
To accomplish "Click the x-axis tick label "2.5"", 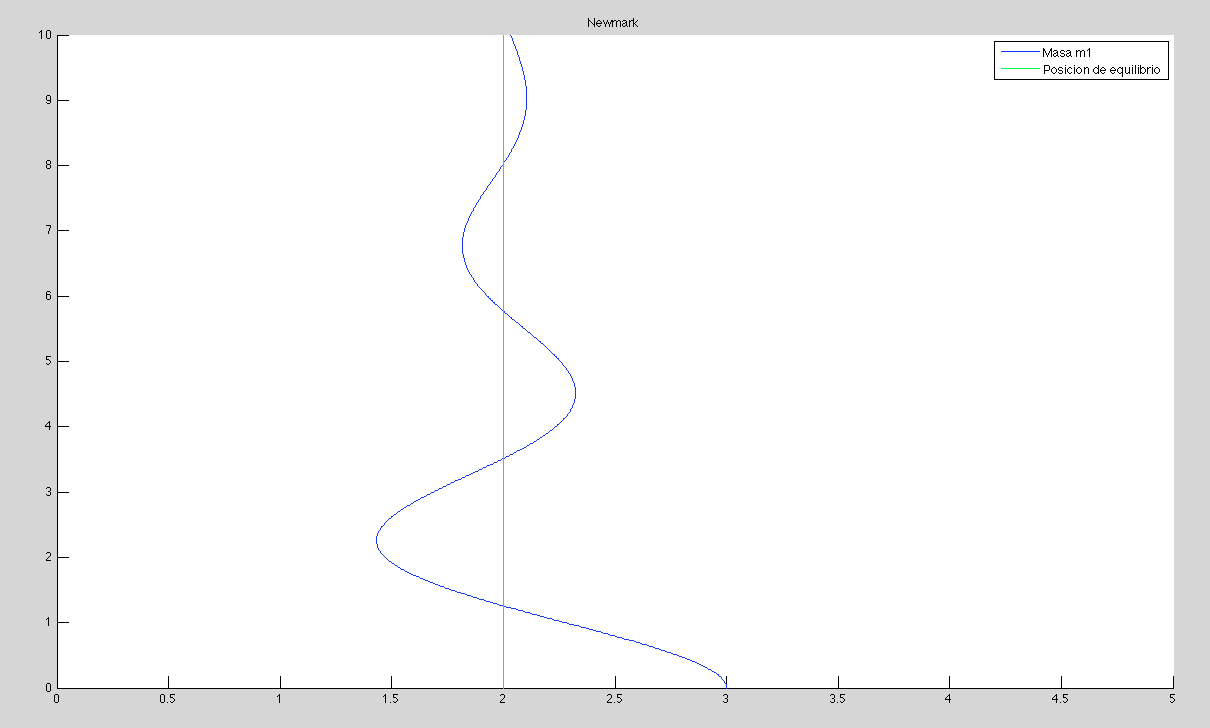I will [614, 700].
